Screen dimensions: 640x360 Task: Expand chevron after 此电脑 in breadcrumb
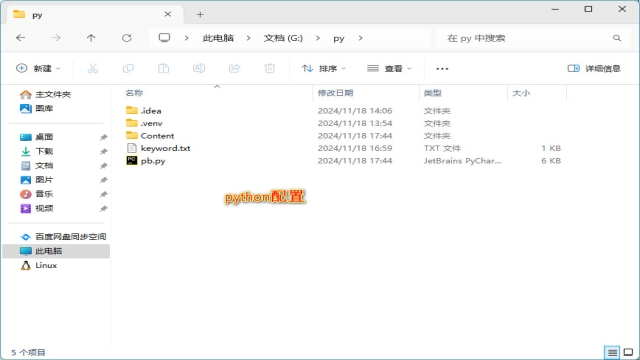point(249,38)
